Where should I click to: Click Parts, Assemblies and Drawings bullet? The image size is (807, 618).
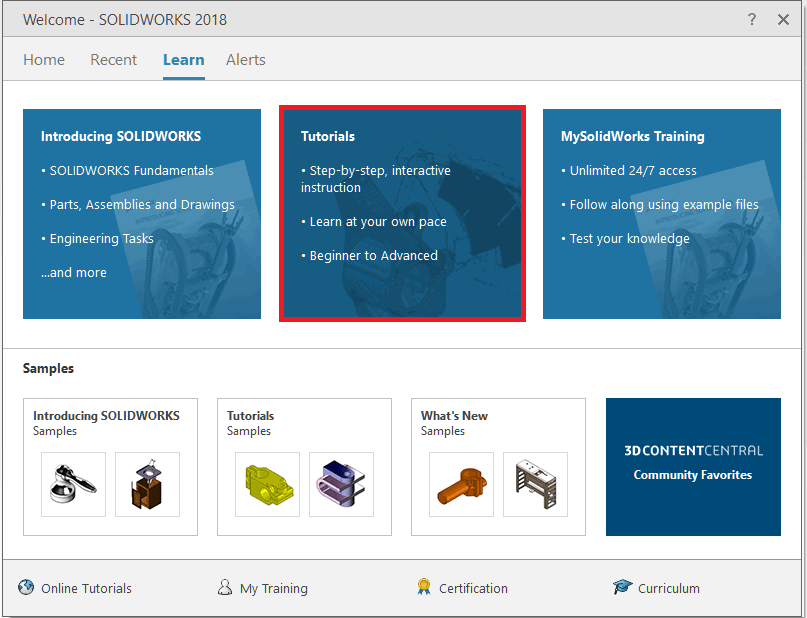point(138,205)
